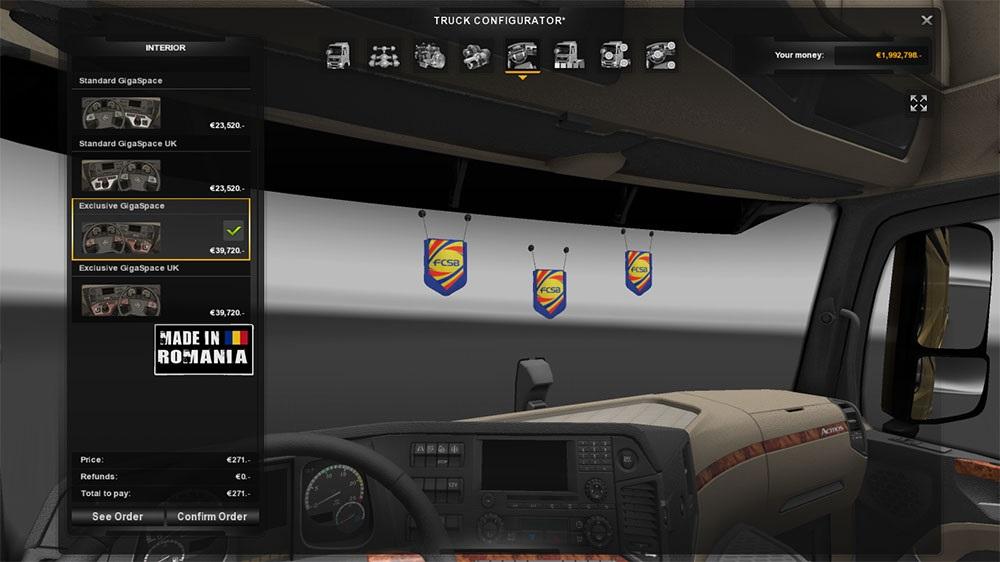Click the interior dashboard category icon
Viewport: 1000px width, 562px height.
pos(522,55)
